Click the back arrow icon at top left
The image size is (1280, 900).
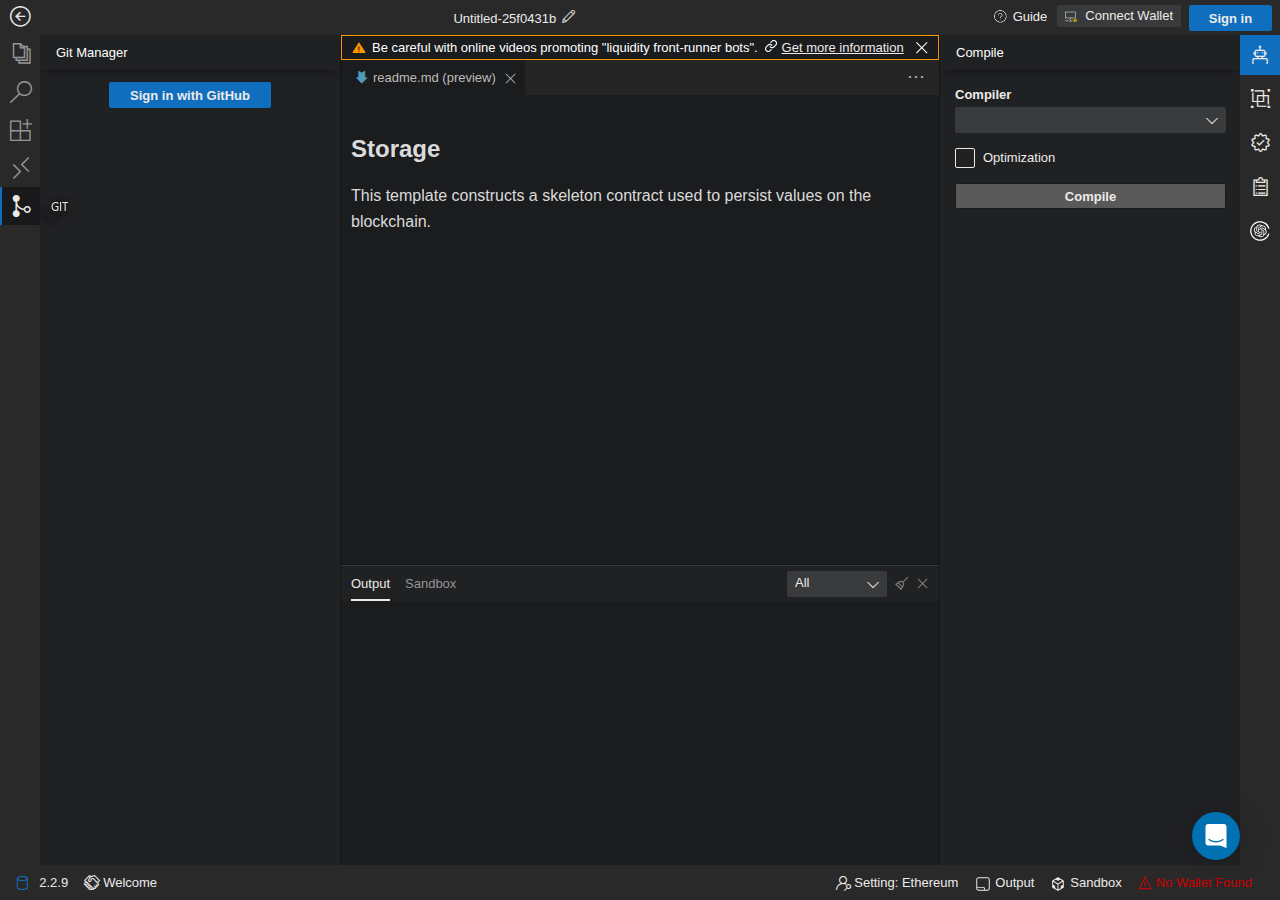tap(20, 16)
